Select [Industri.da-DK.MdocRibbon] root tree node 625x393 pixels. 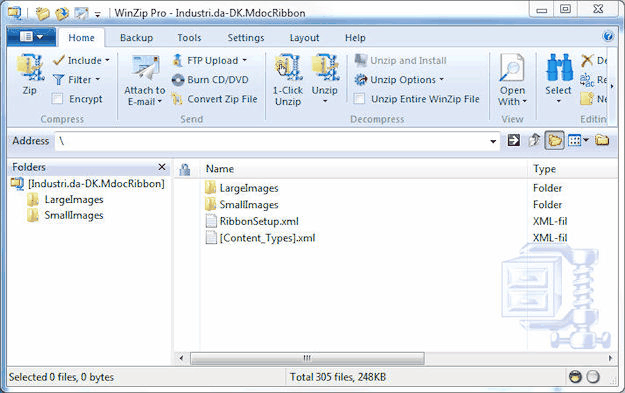tap(96, 184)
